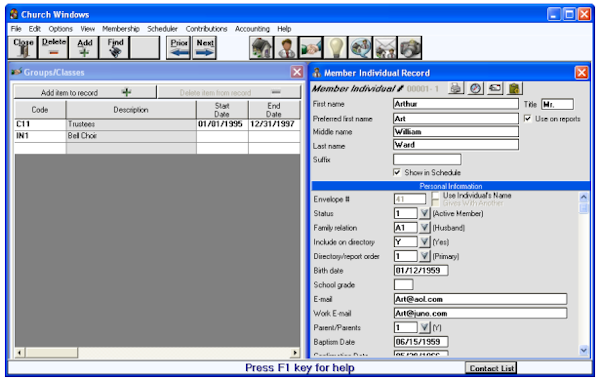Click the E-mail field containing Art@aol.com
Screen dimensions: 600x380
(x=480, y=299)
